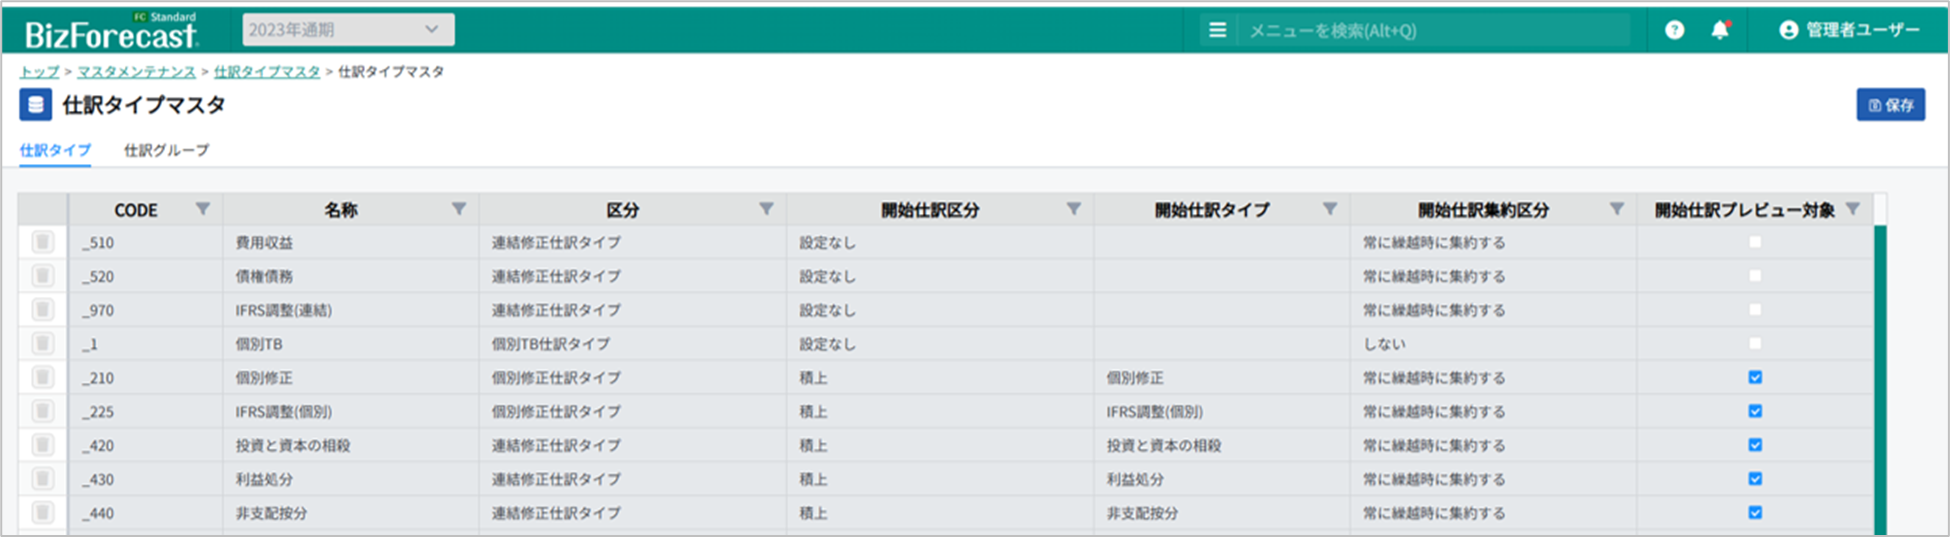
Task: Open filter icon on 名称 column
Action: (459, 209)
